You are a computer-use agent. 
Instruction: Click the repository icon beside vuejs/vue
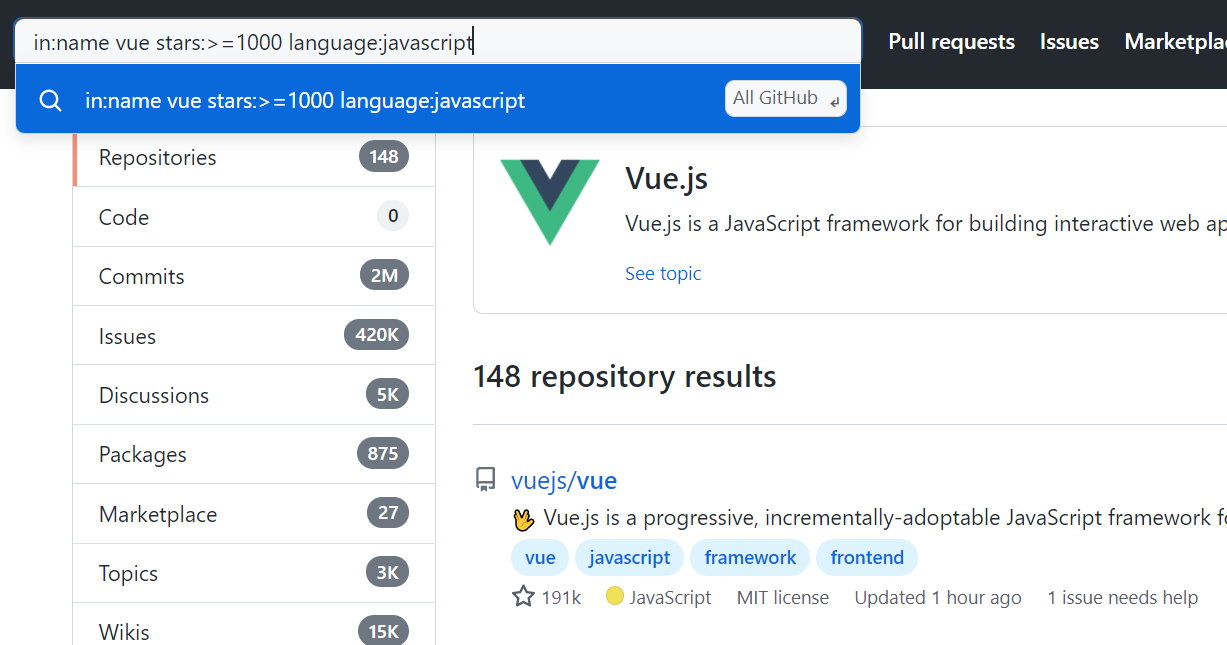coord(486,480)
